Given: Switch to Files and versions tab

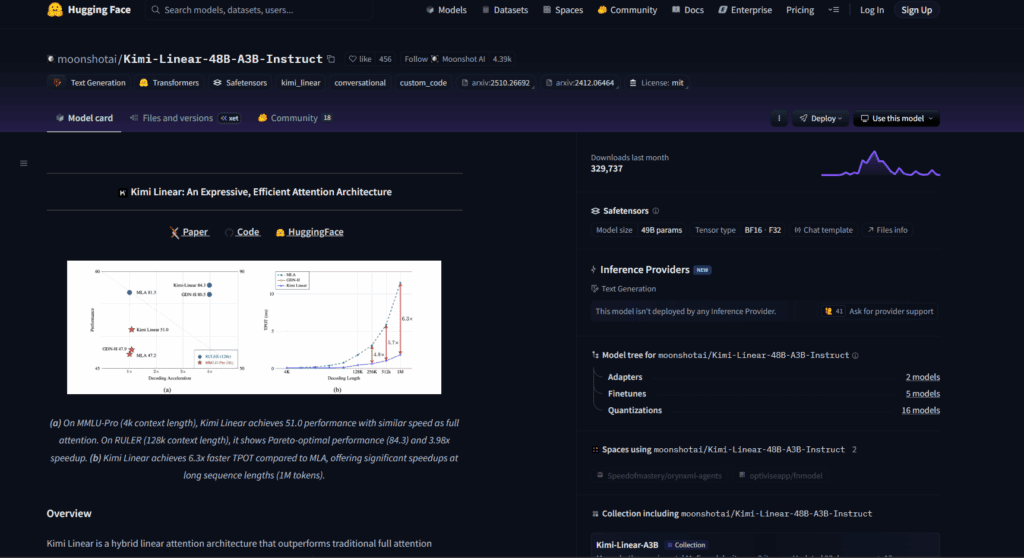Looking at the screenshot, I should coord(185,118).
